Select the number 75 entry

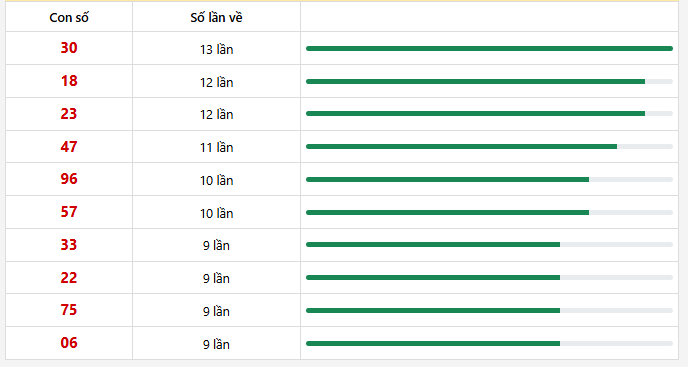(69, 310)
